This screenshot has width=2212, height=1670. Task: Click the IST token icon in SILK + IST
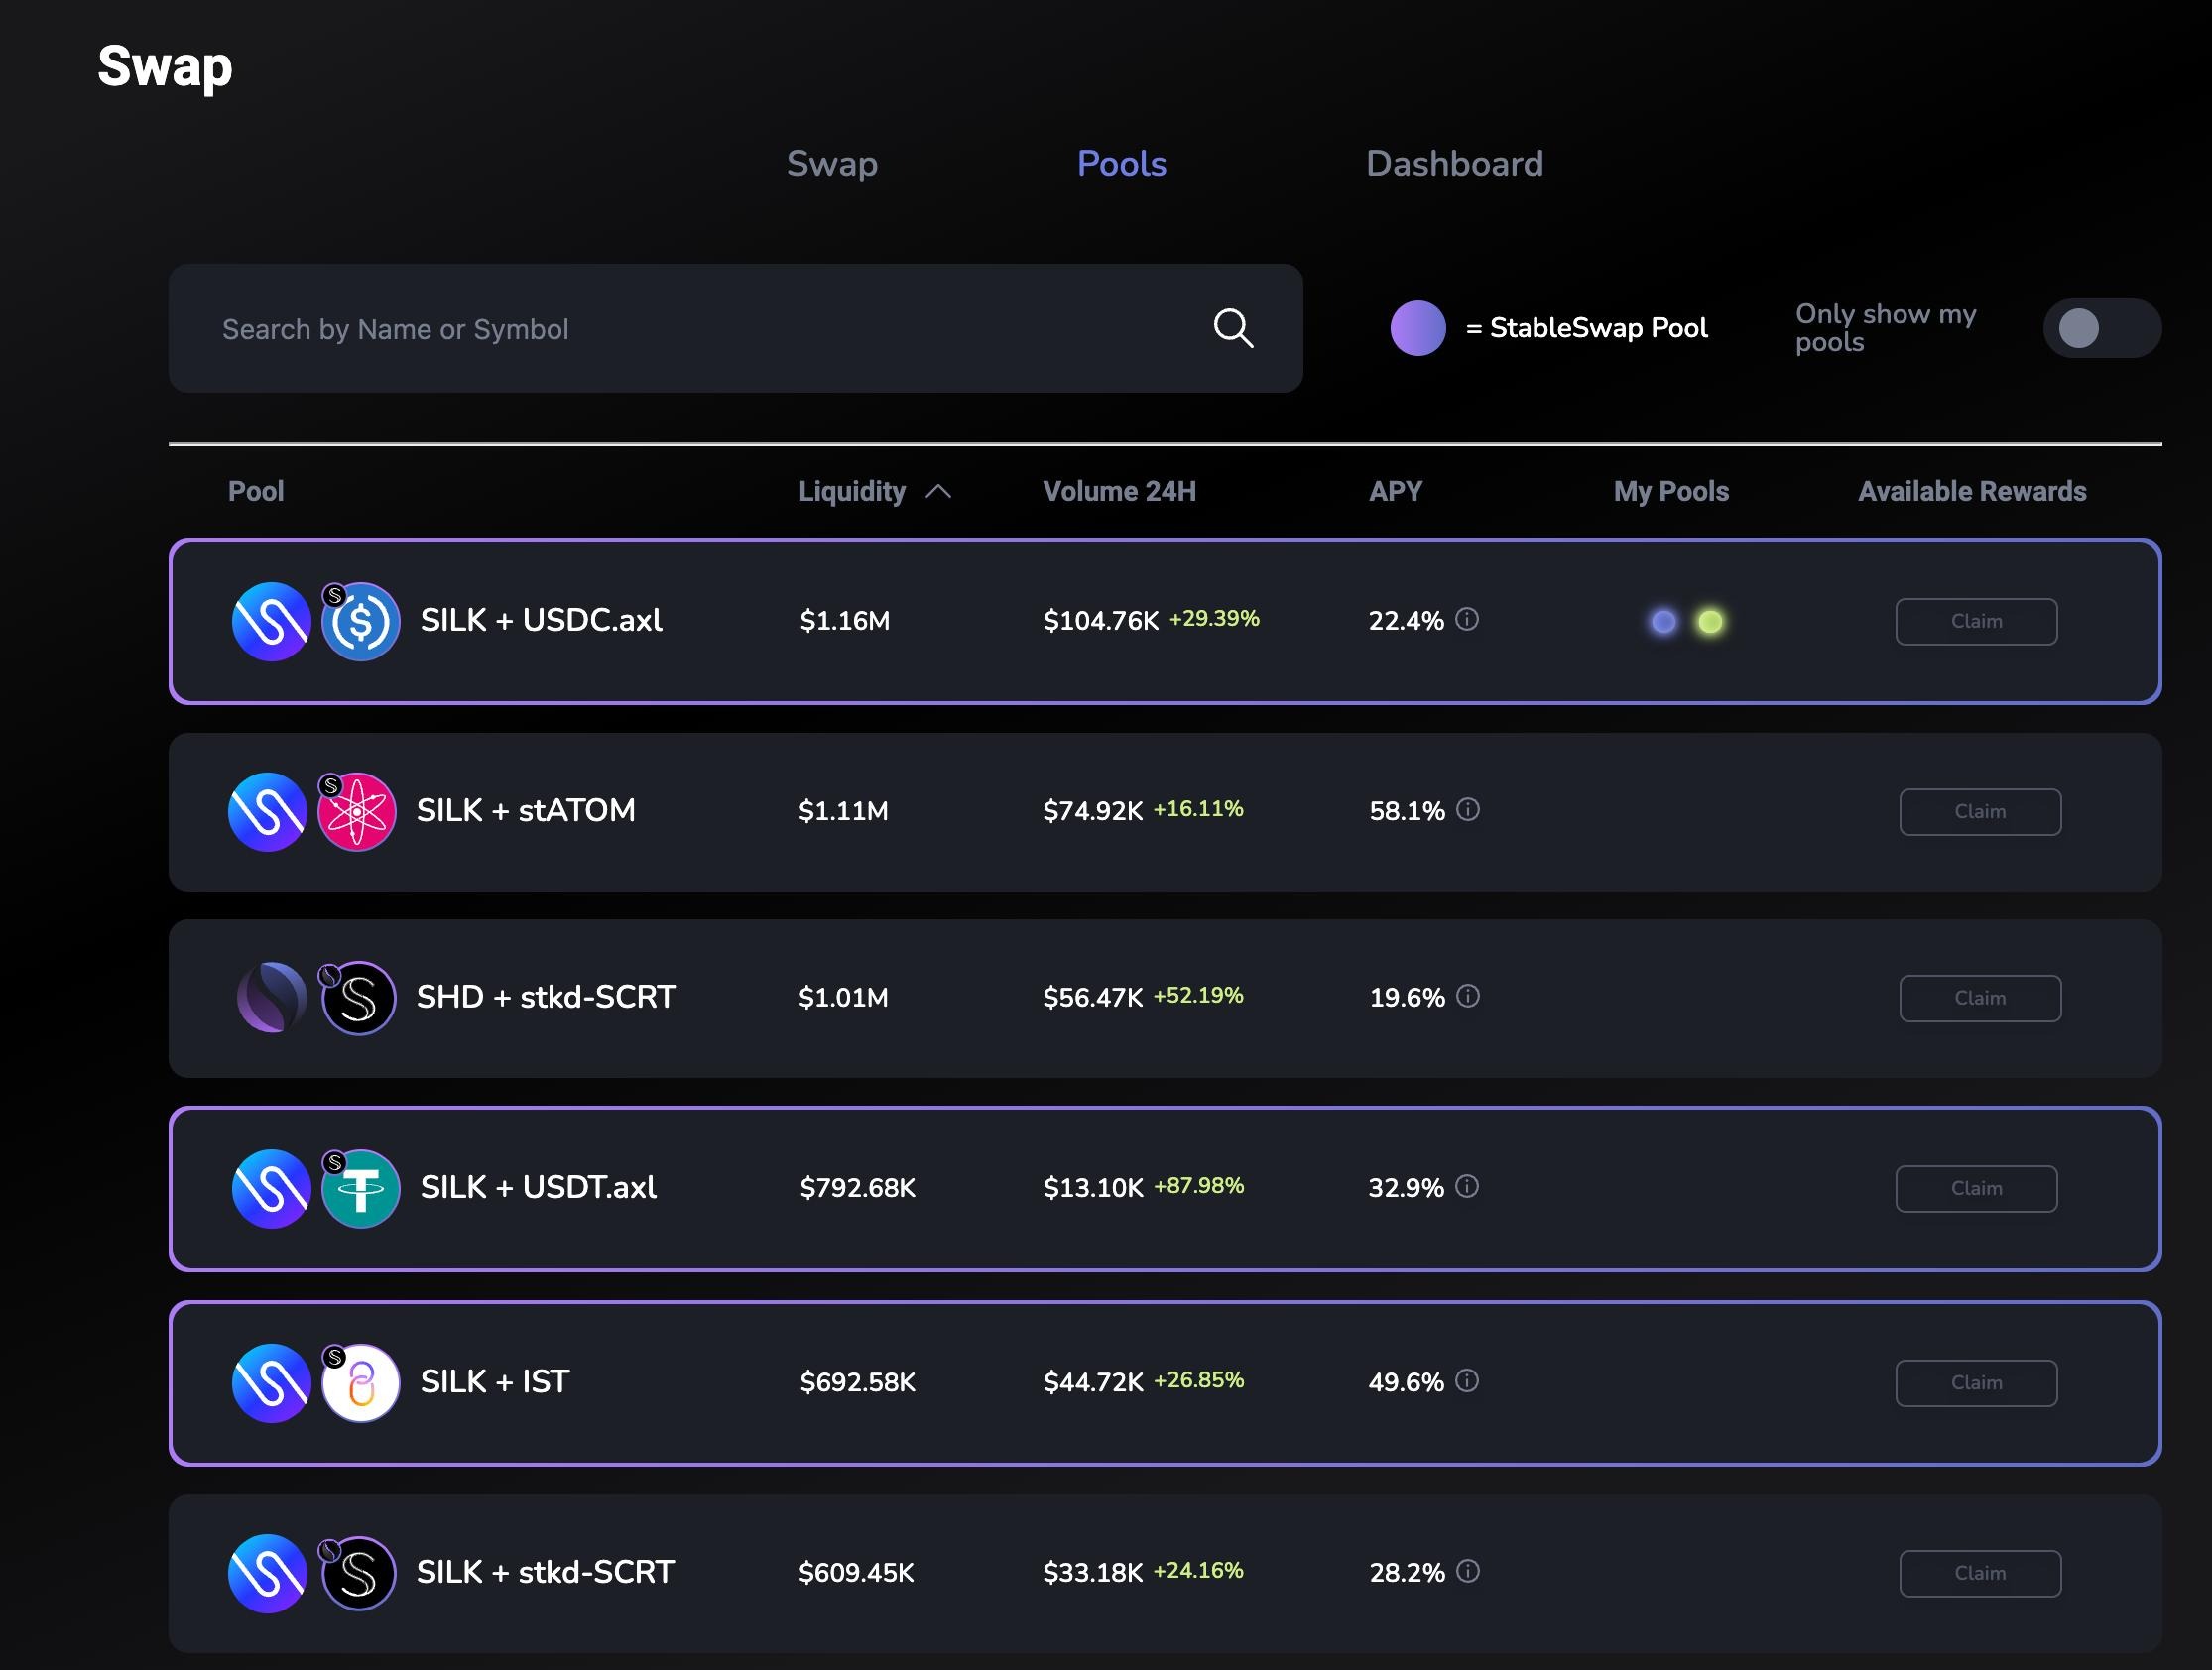[361, 1382]
